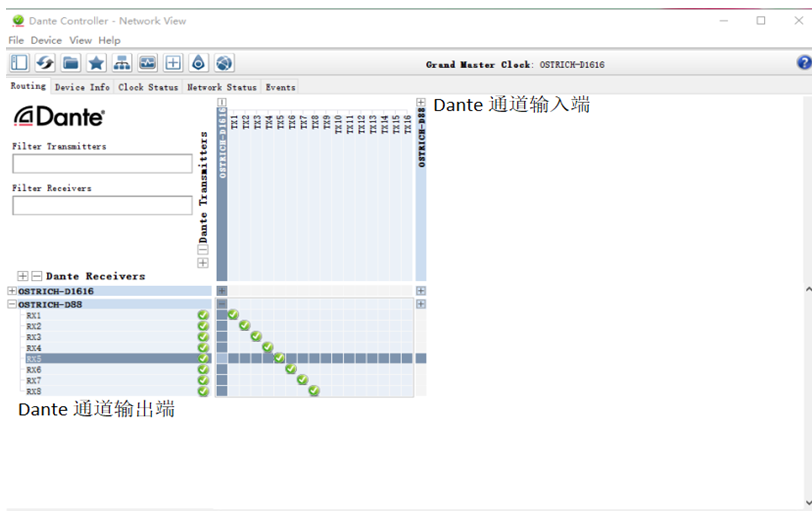Expand all Dante Receivers with plus box

[x=23, y=276]
